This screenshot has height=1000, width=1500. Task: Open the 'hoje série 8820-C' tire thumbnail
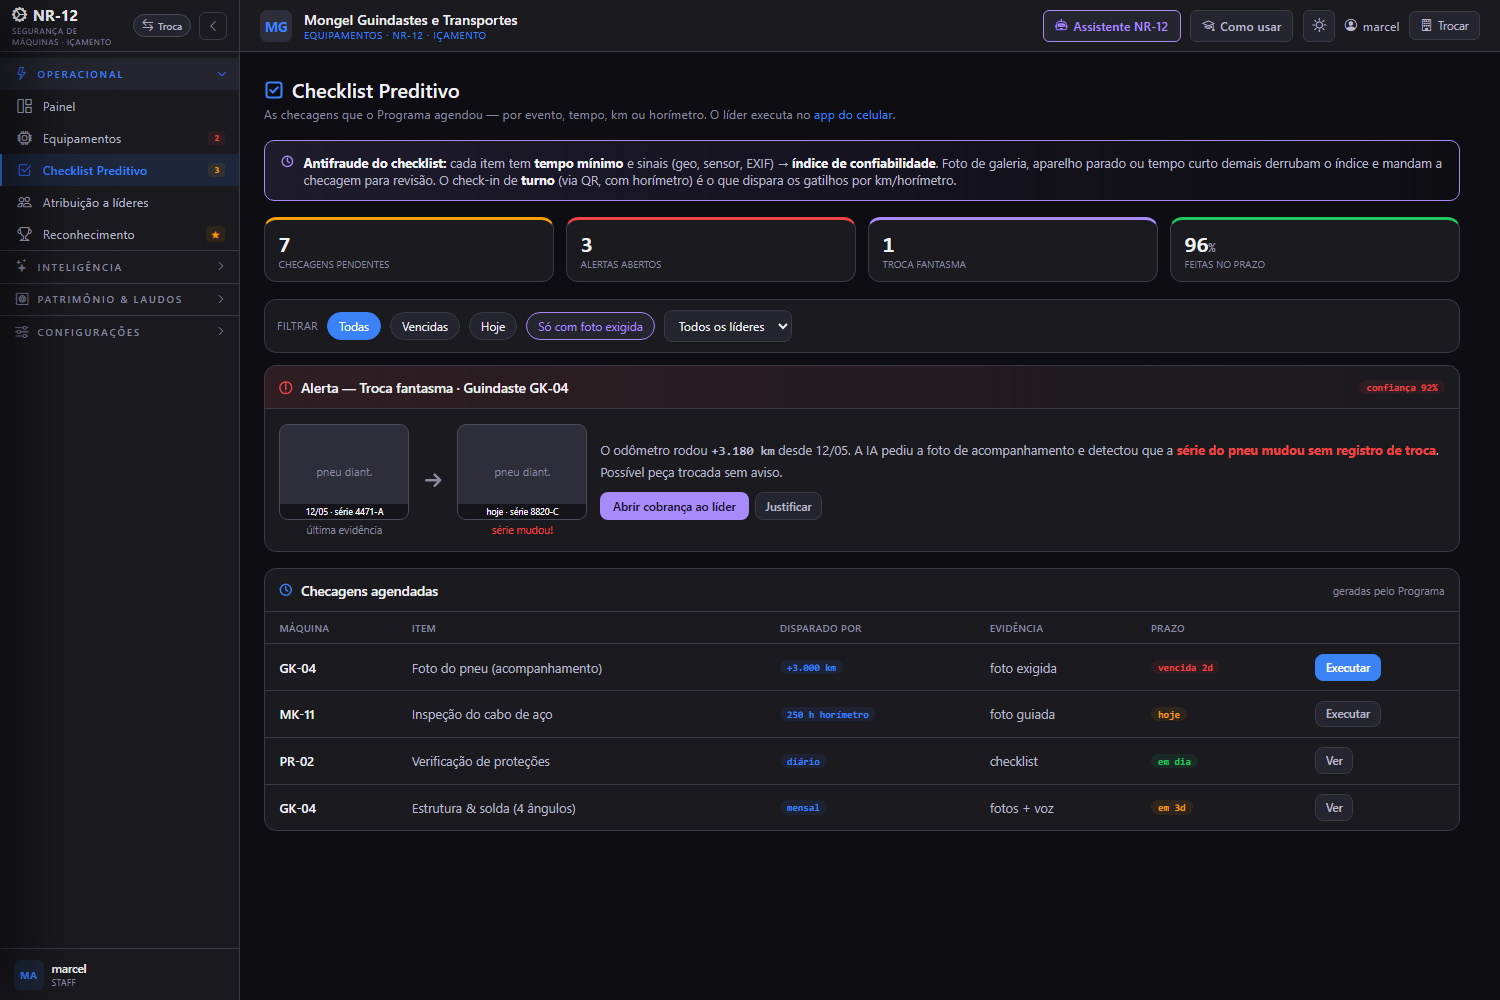pos(522,472)
